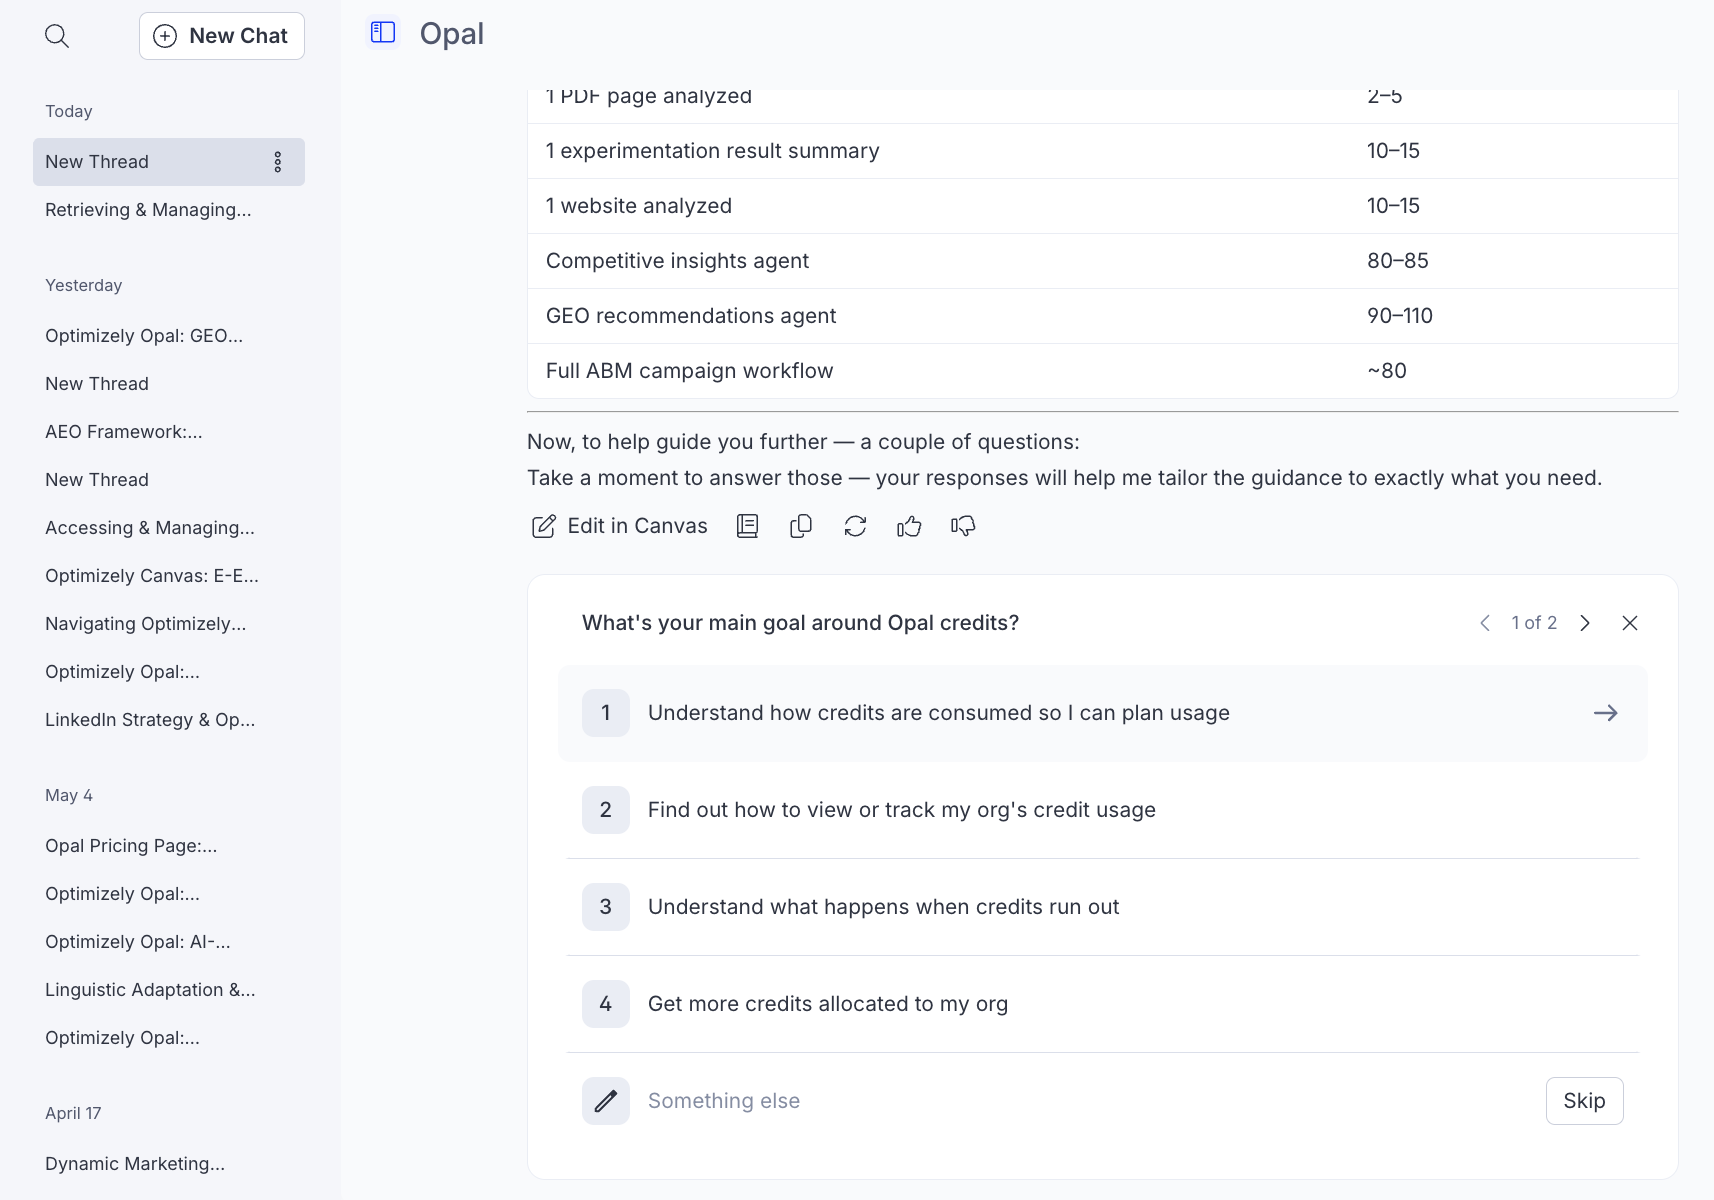1714x1200 pixels.
Task: Open options menu for New Thread
Action: pos(278,162)
